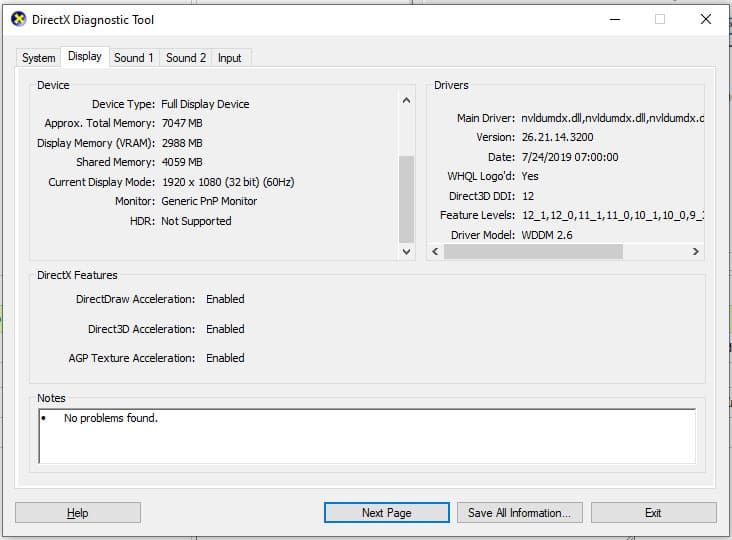Click the version '26.21.14.3200' value

tap(557, 137)
